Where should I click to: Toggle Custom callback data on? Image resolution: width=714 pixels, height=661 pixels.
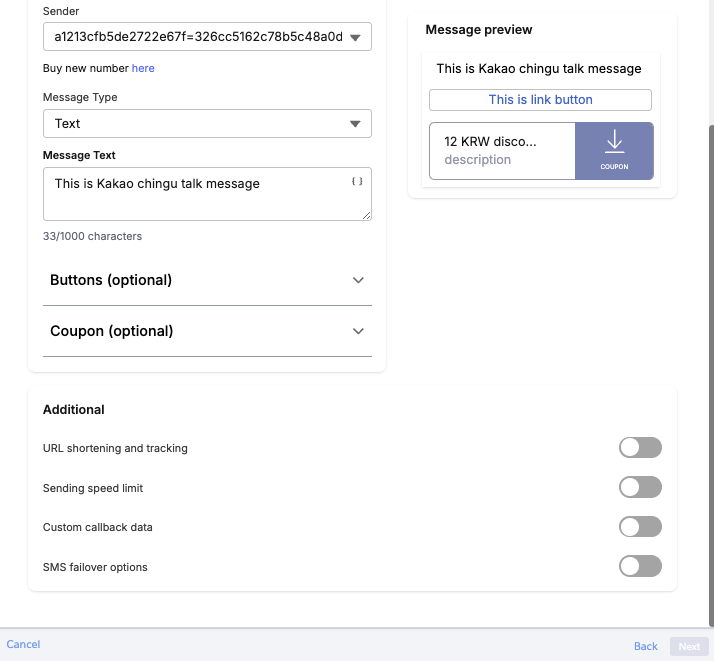tap(640, 527)
